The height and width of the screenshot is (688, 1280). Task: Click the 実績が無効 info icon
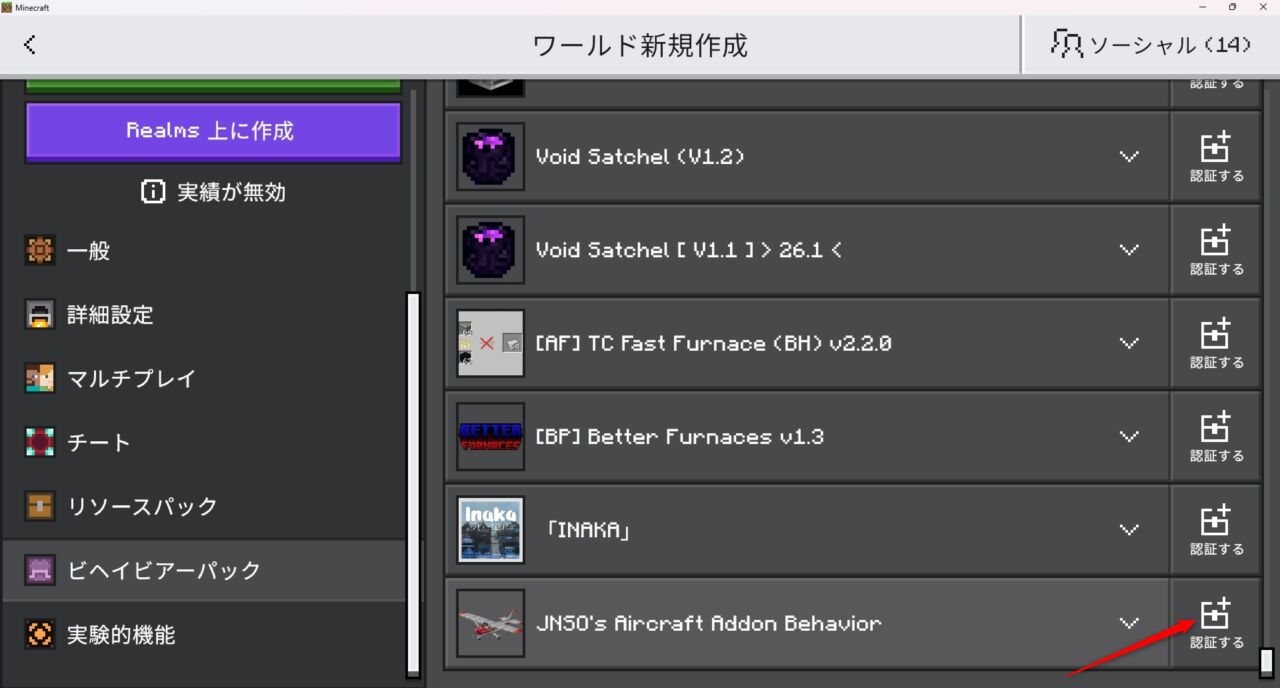point(153,192)
